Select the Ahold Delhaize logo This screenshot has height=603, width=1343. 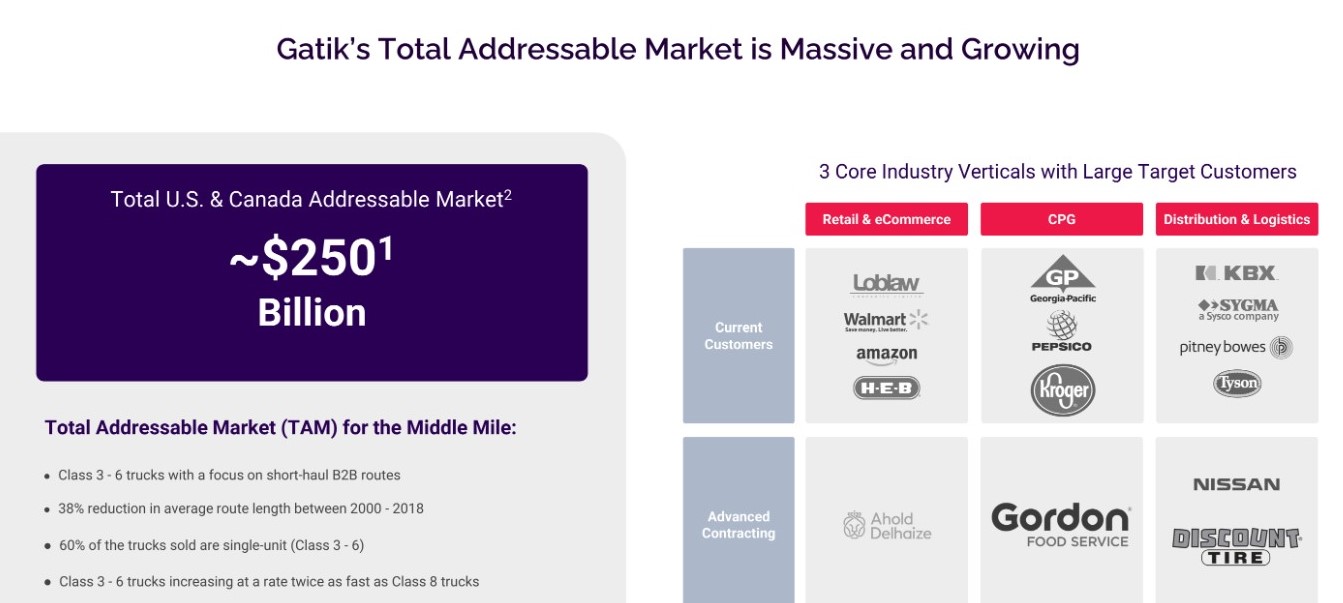pos(887,526)
